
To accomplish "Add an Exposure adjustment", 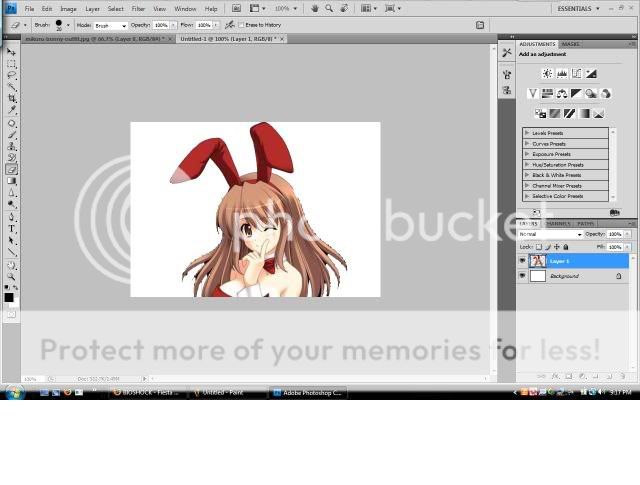I will (x=591, y=73).
